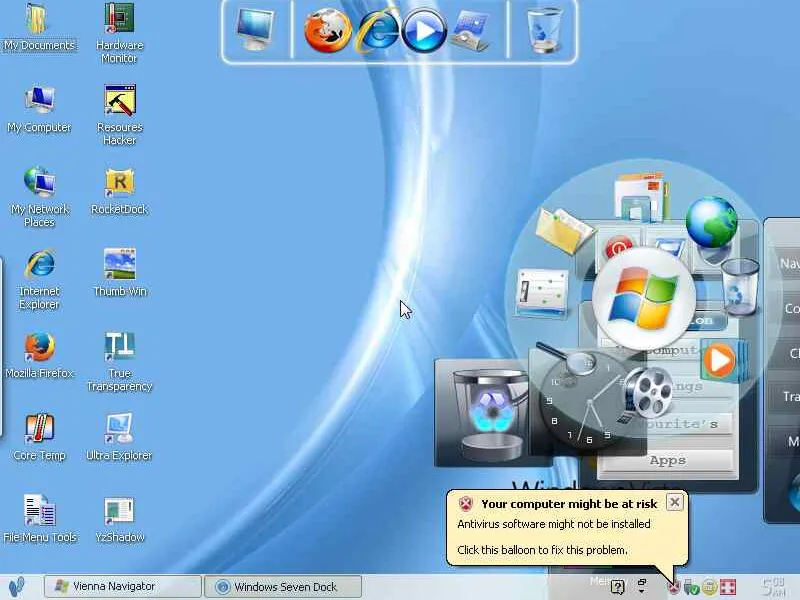
Task: Click 'Your computer might be at risk' balloon title
Action: point(569,504)
